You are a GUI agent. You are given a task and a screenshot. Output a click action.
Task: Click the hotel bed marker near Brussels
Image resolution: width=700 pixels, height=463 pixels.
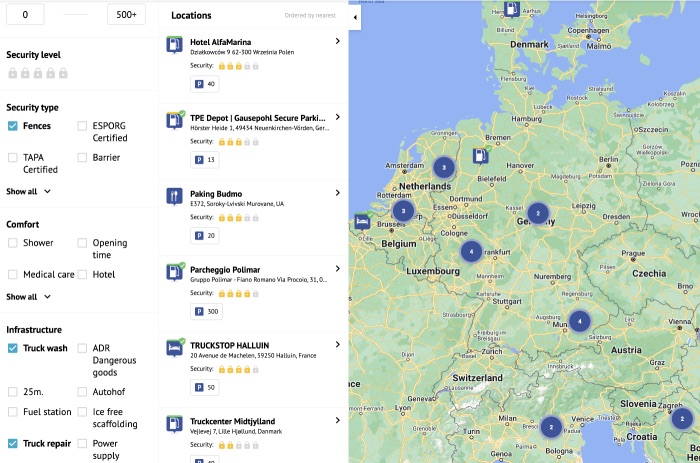pyautogui.click(x=362, y=221)
